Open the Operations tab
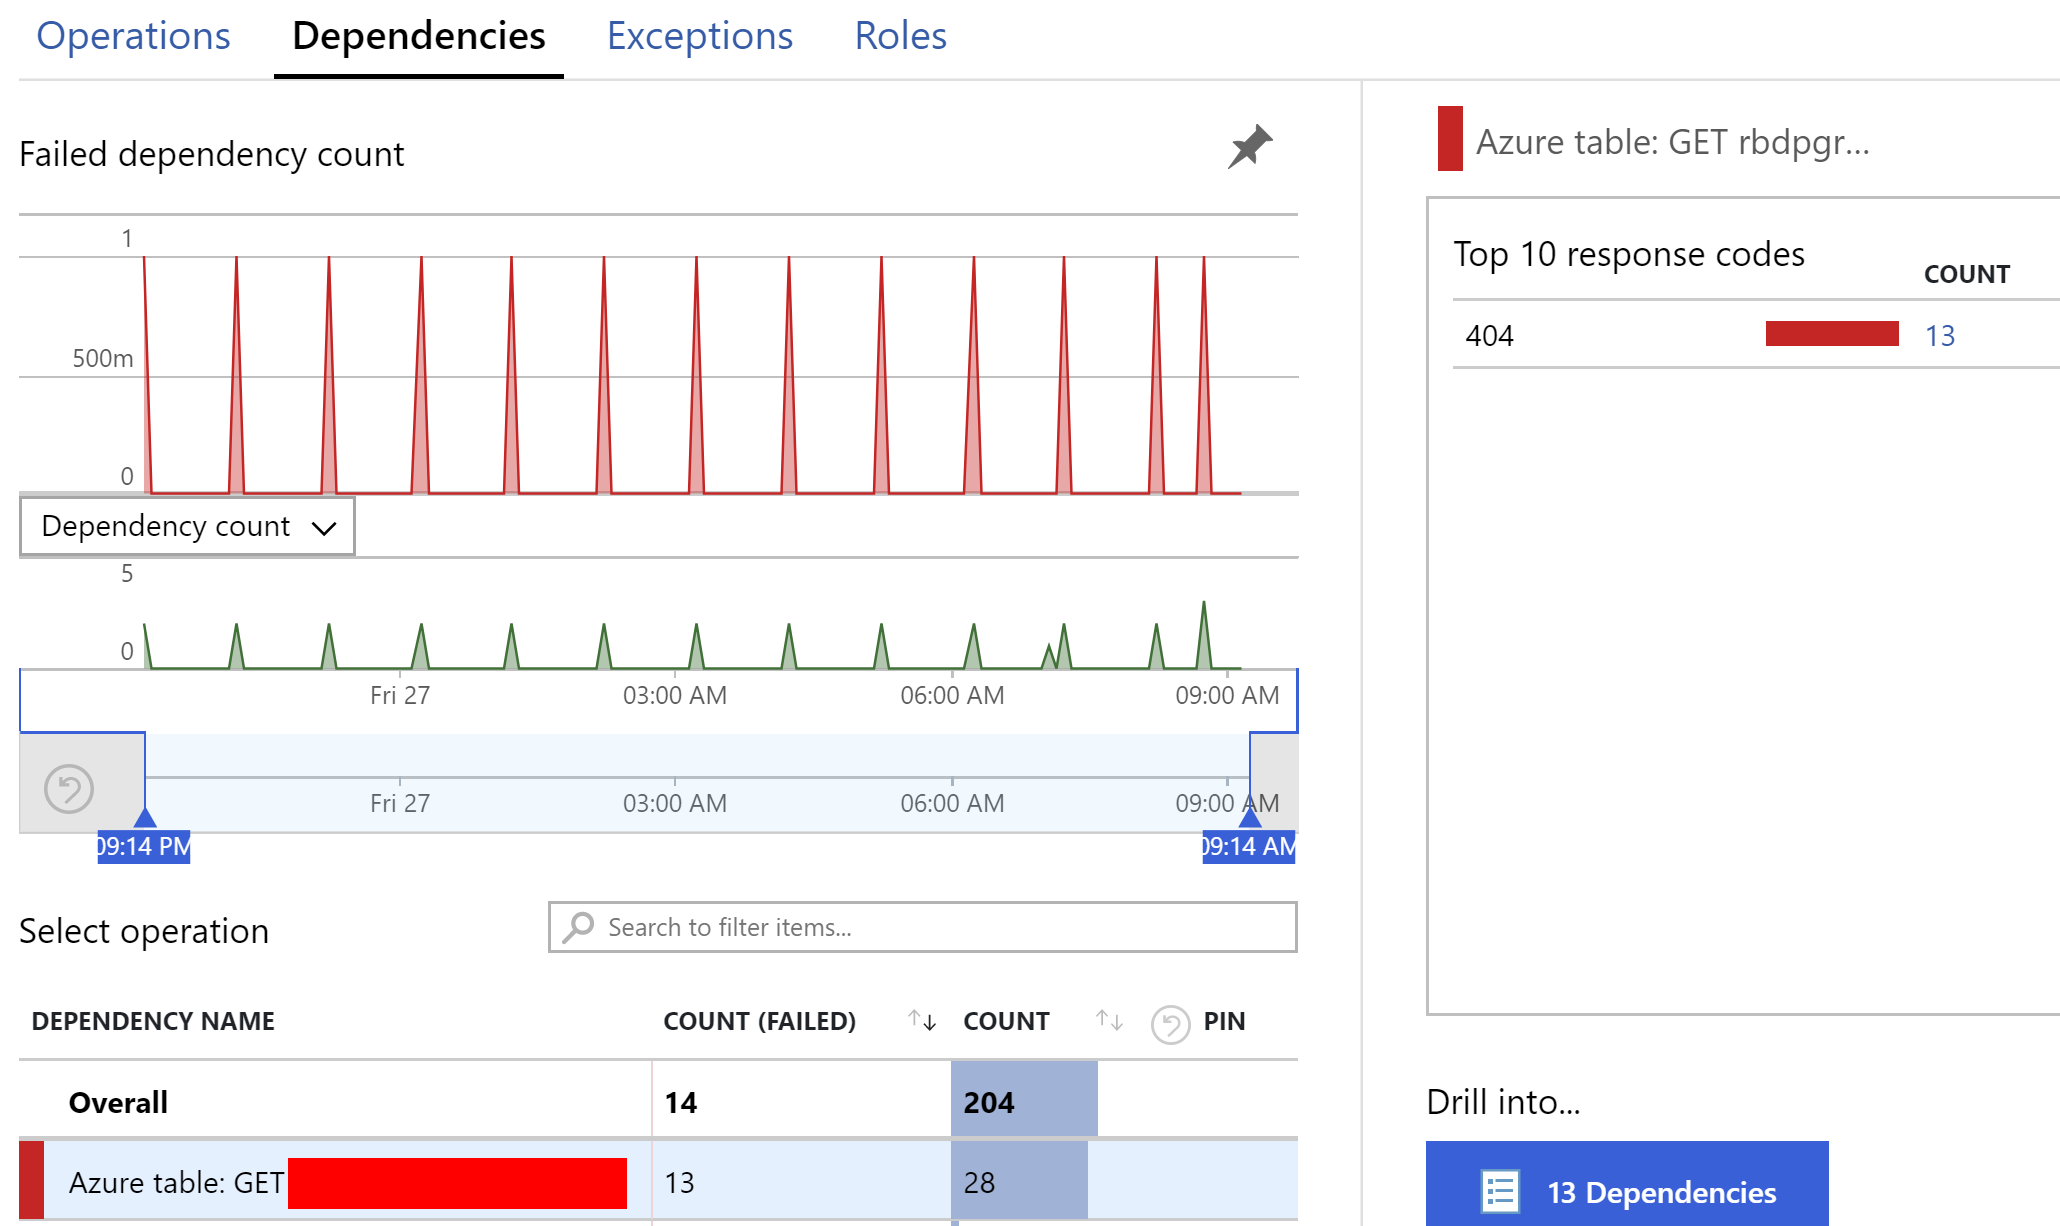The width and height of the screenshot is (2060, 1226). [x=133, y=35]
